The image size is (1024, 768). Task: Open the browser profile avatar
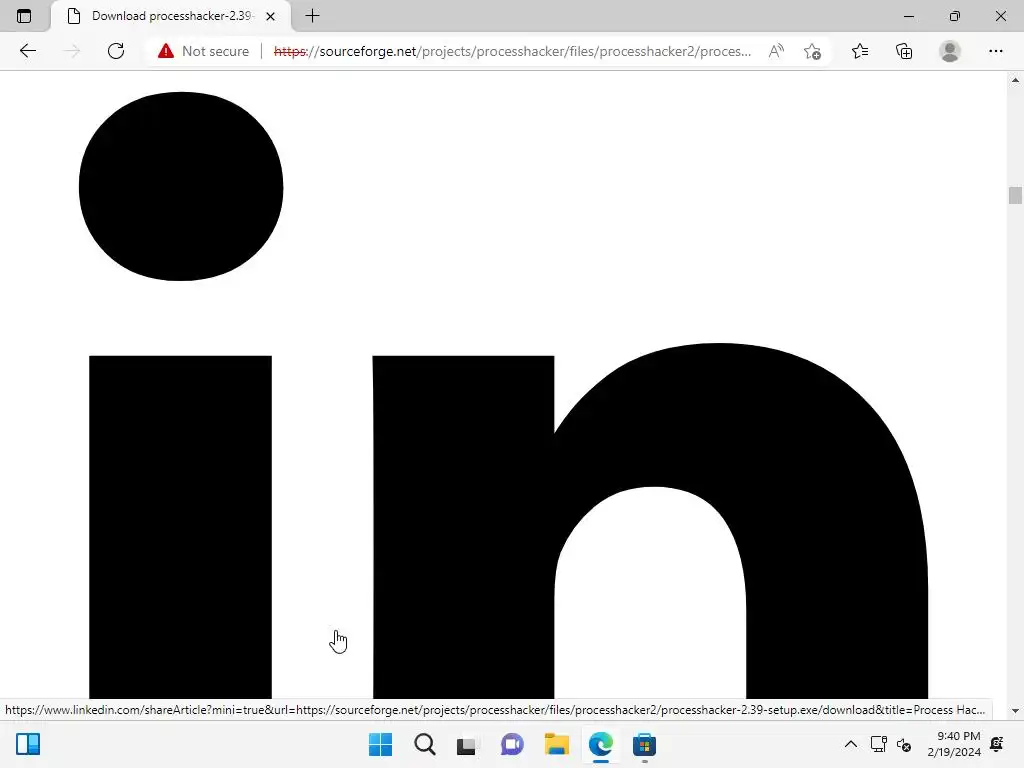click(950, 51)
